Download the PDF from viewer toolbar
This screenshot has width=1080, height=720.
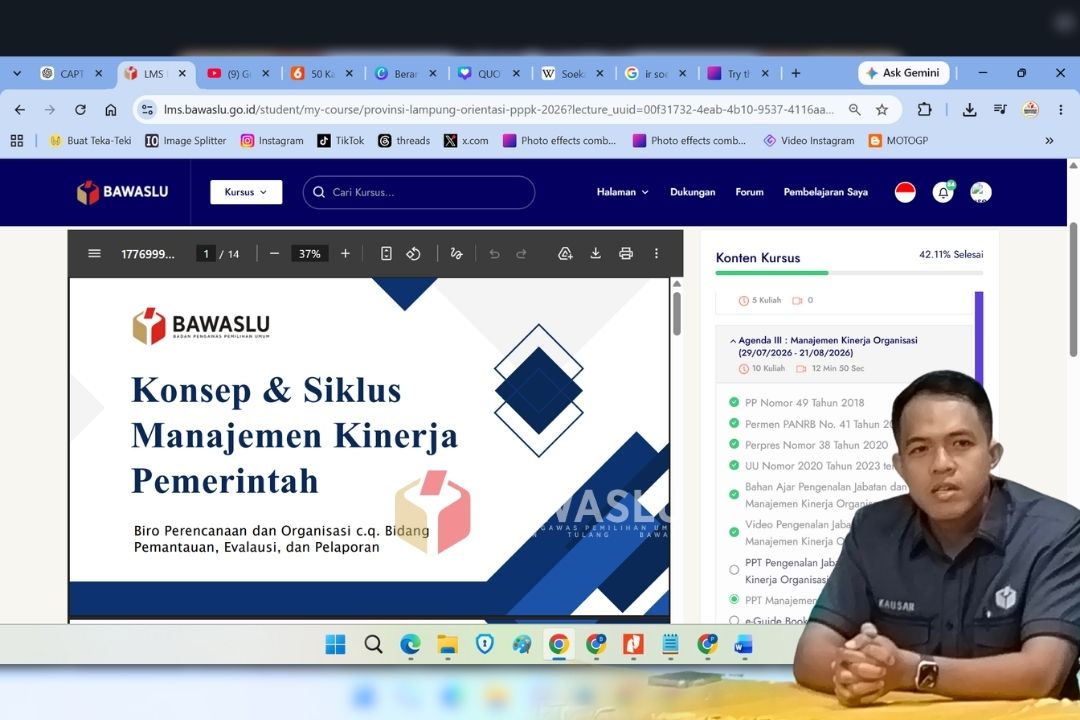coord(595,254)
